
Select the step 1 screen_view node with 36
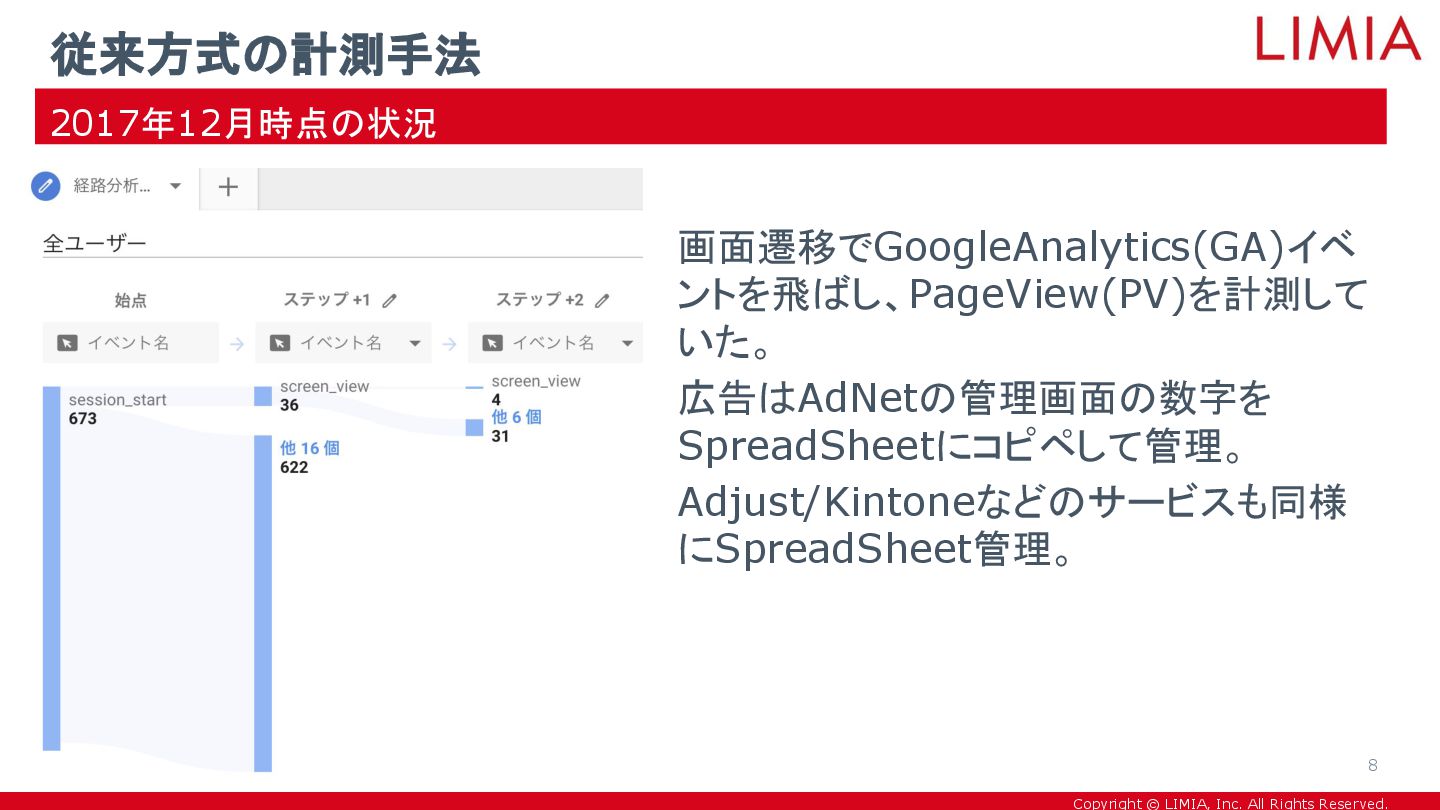coord(263,396)
